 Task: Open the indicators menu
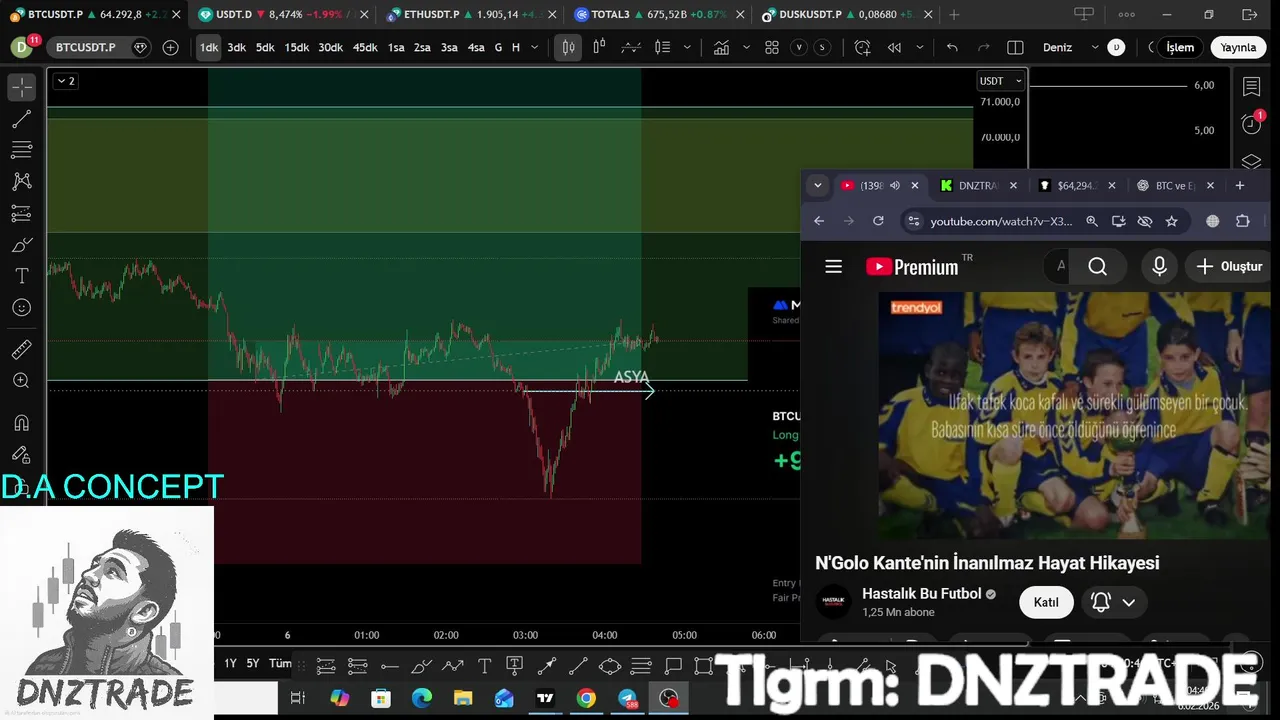[721, 47]
